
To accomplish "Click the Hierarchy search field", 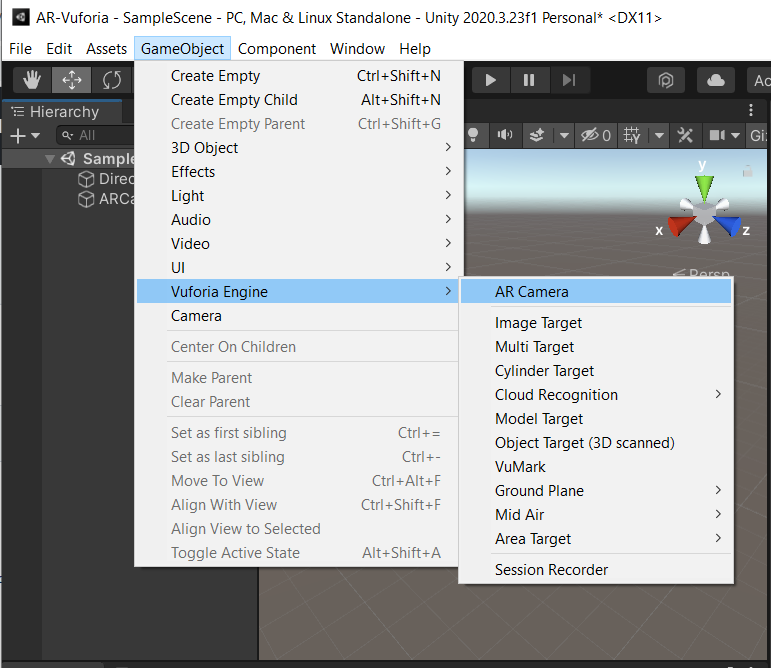I will (x=95, y=135).
